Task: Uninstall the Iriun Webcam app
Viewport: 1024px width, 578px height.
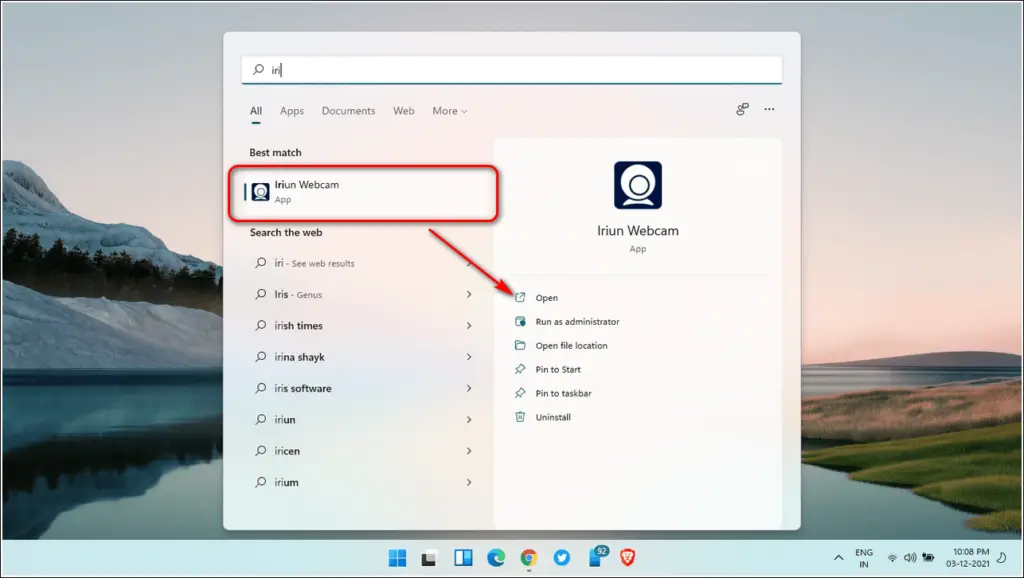Action: 552,417
